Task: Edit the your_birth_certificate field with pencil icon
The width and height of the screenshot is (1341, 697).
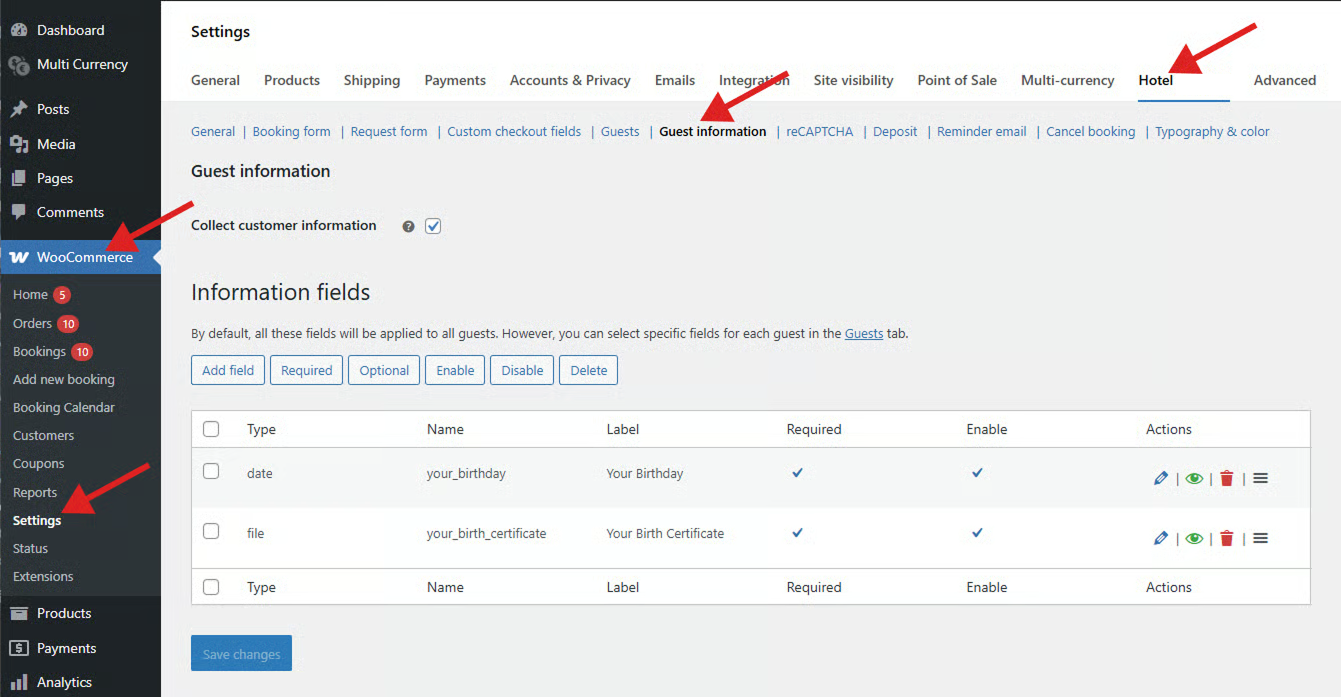Action: [x=1160, y=539]
